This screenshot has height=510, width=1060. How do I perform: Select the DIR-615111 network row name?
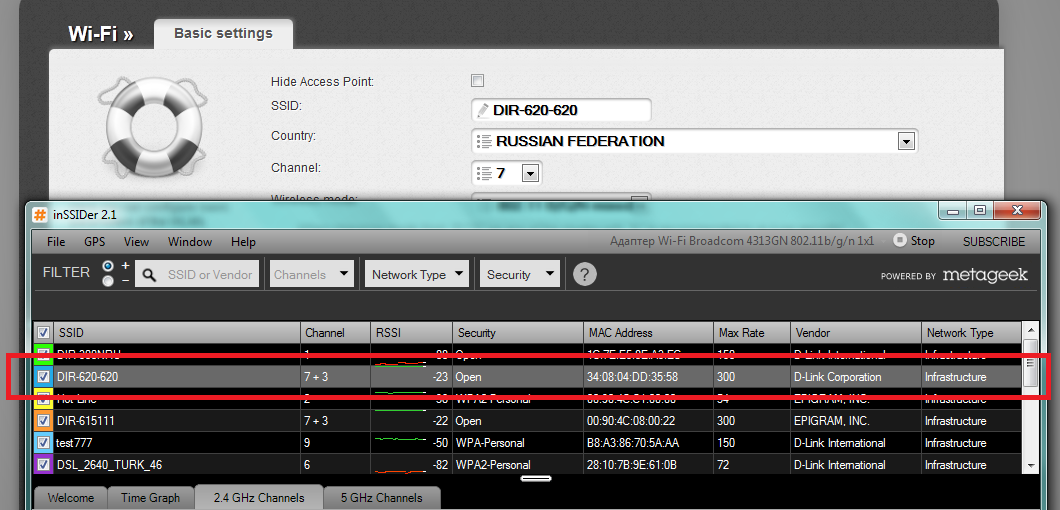[85, 421]
